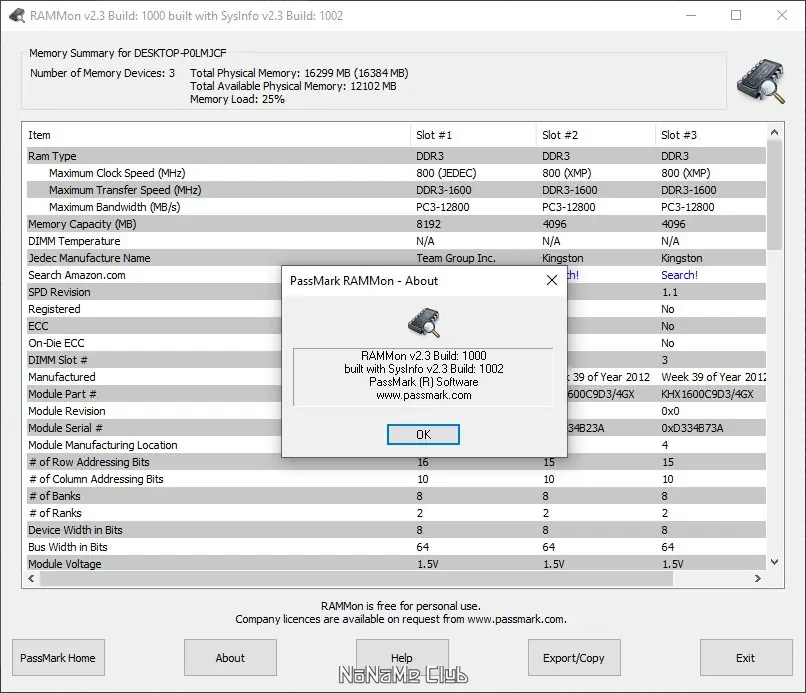
Task: Select the Module Manufacturing Location row
Action: tap(396, 445)
